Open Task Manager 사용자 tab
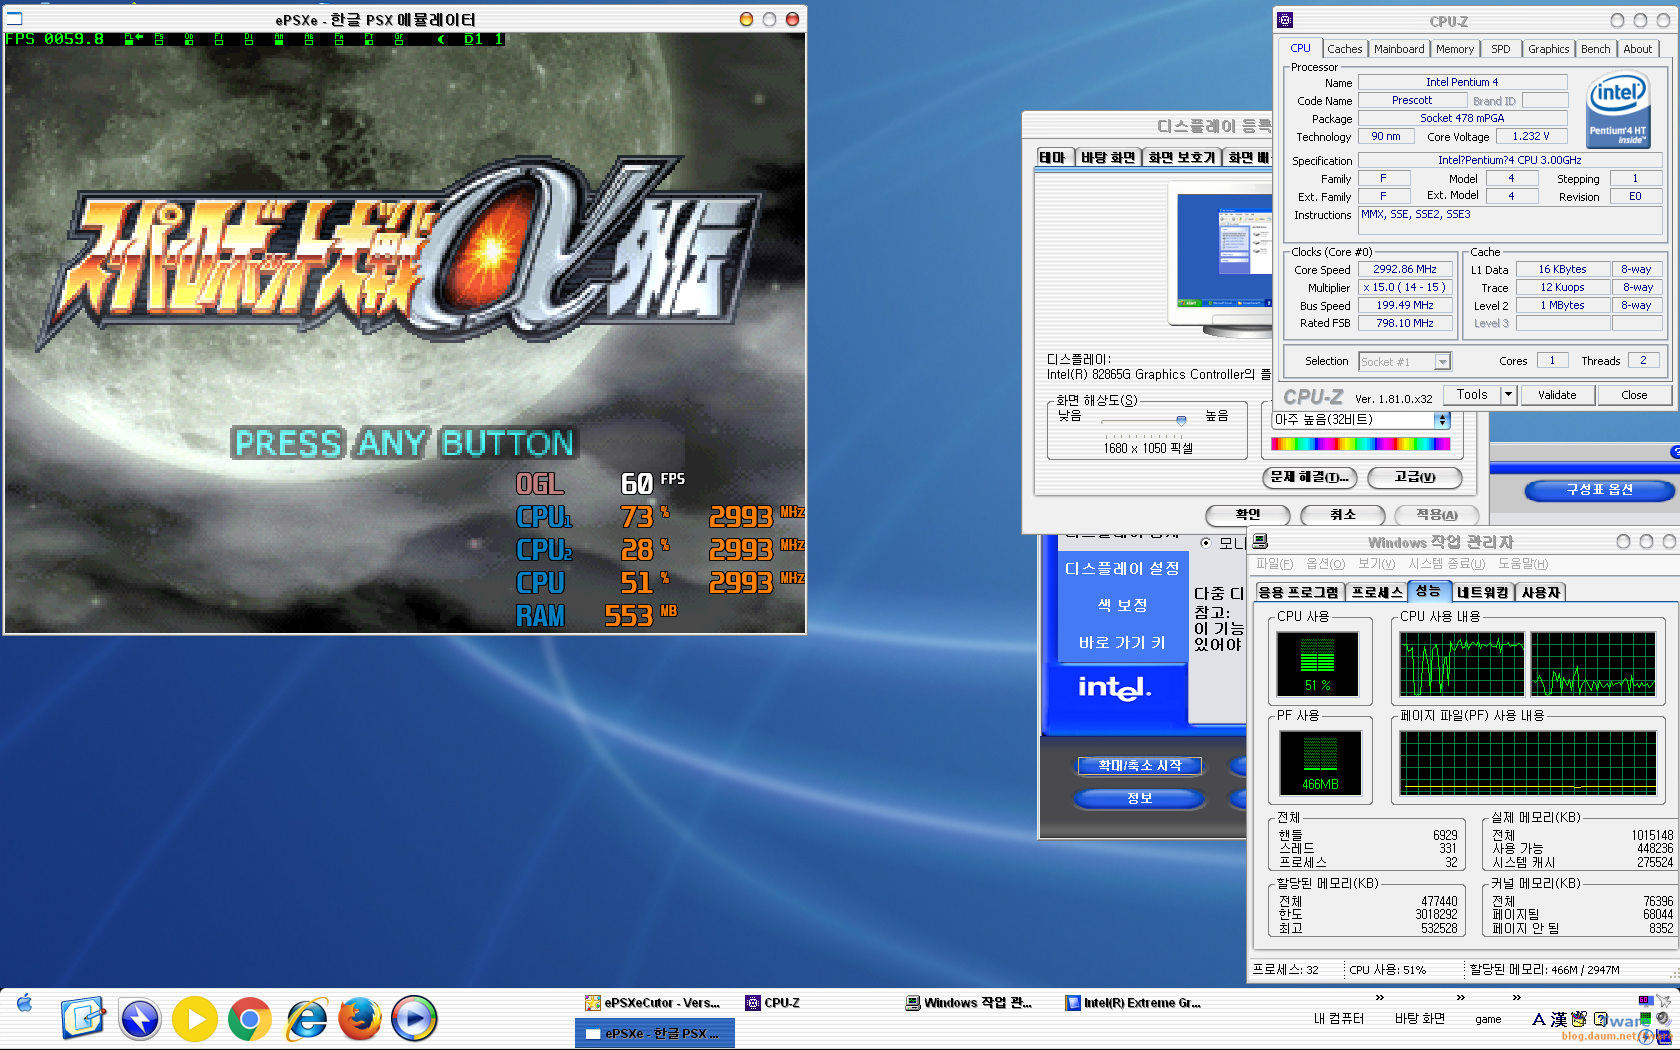The width and height of the screenshot is (1680, 1050). pos(1541,592)
